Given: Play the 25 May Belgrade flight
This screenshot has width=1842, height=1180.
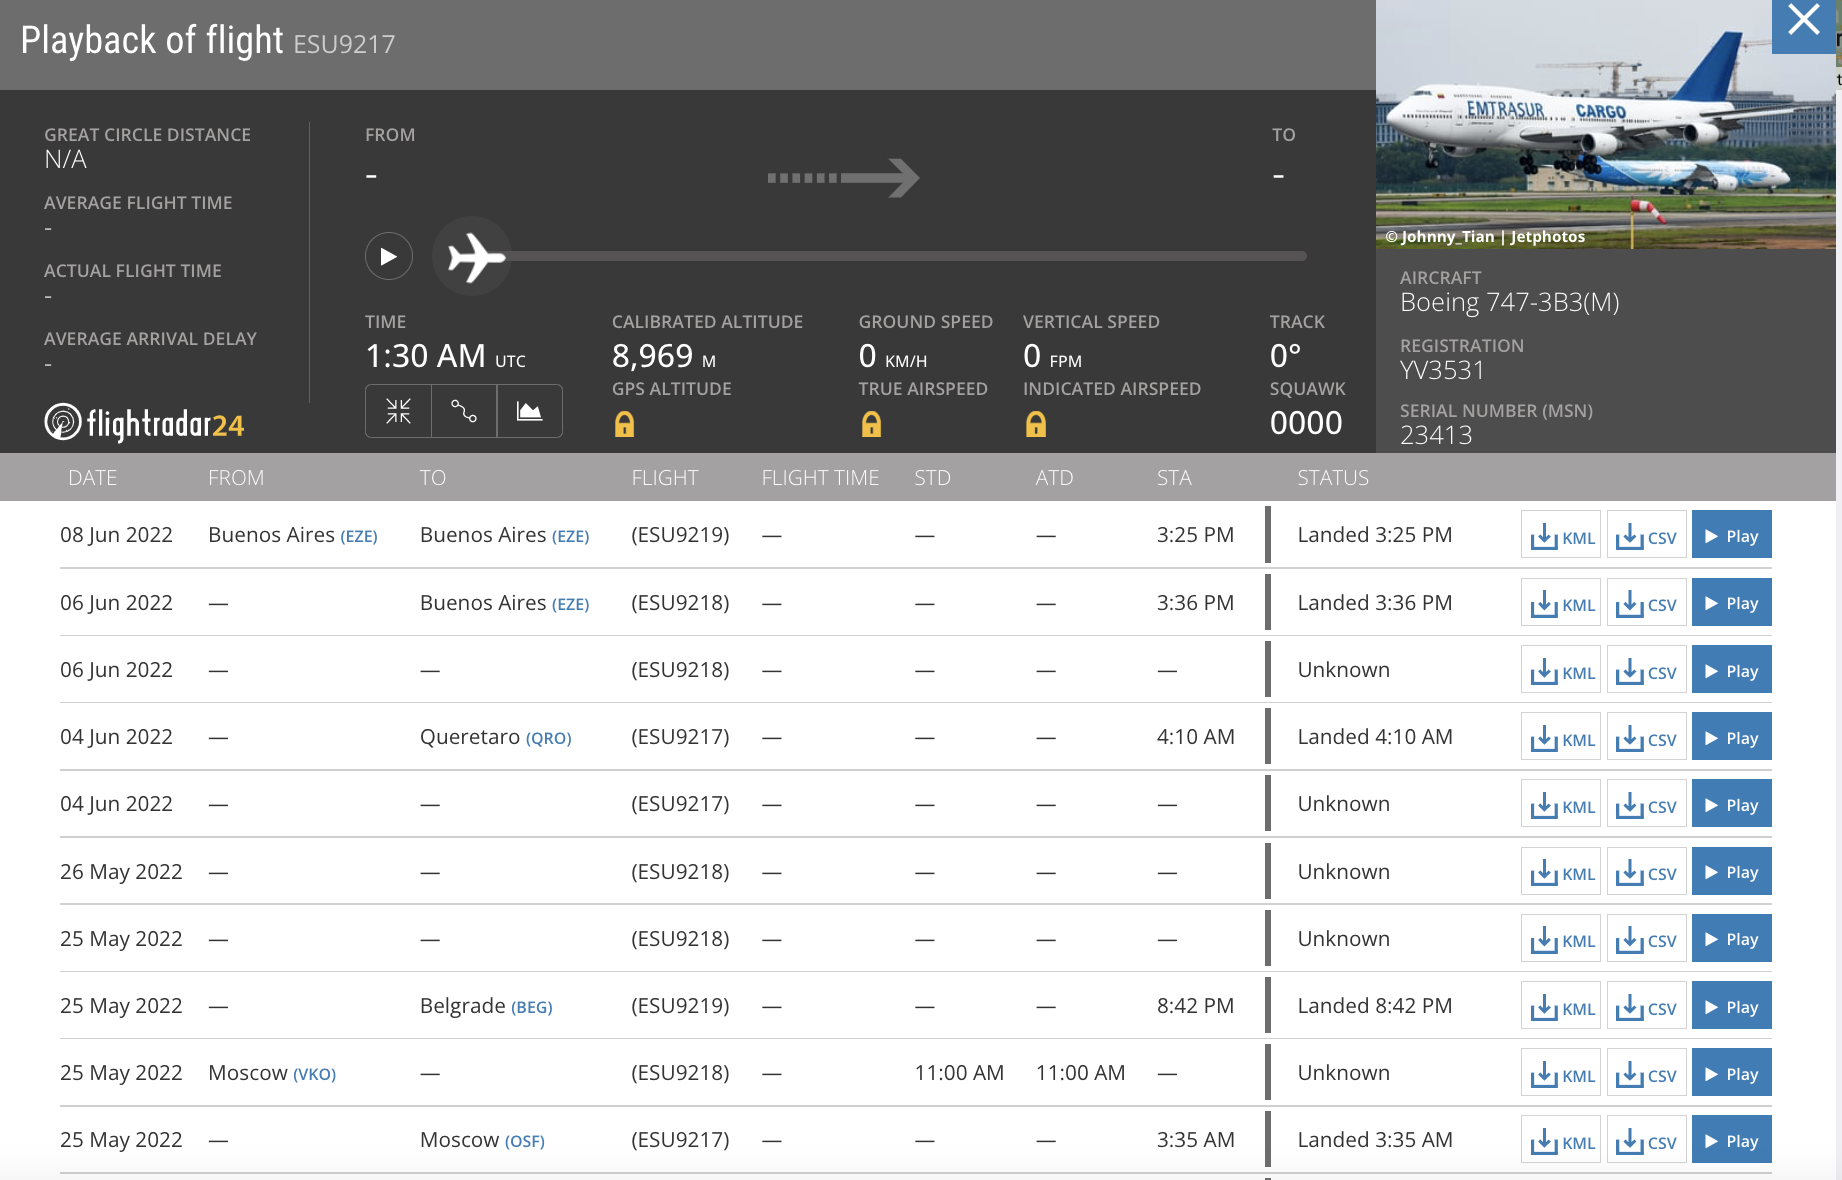Looking at the screenshot, I should [1731, 1006].
